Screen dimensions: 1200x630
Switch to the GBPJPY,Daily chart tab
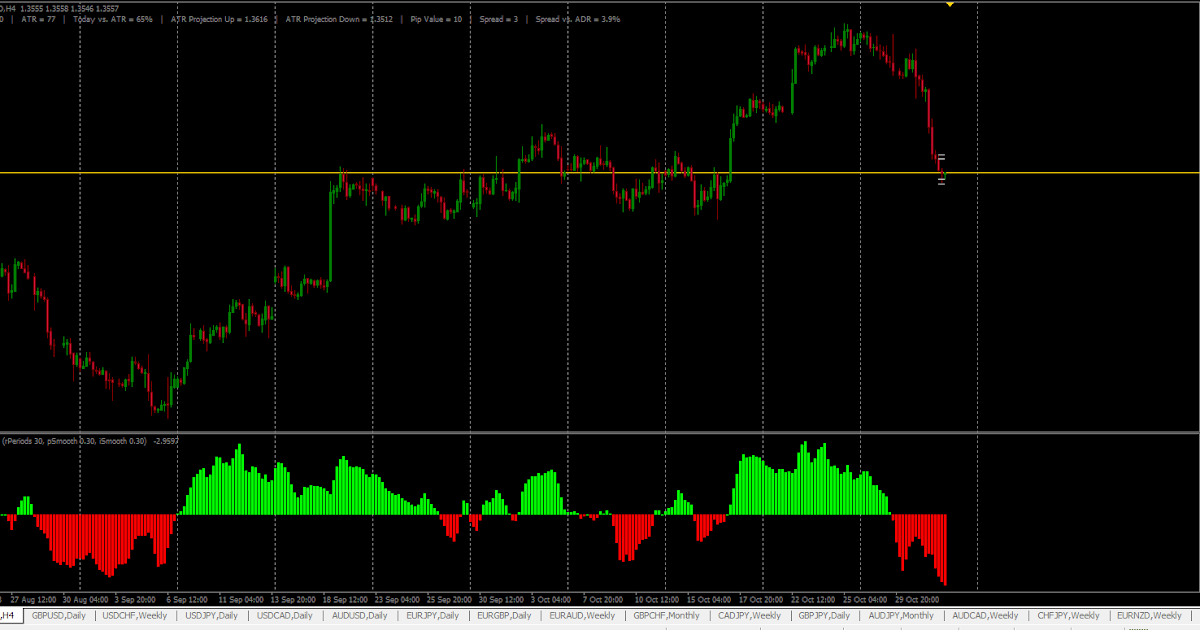824,616
